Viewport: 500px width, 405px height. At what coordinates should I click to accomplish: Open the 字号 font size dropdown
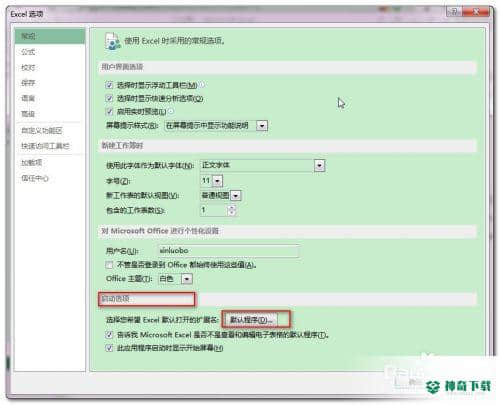[x=217, y=181]
